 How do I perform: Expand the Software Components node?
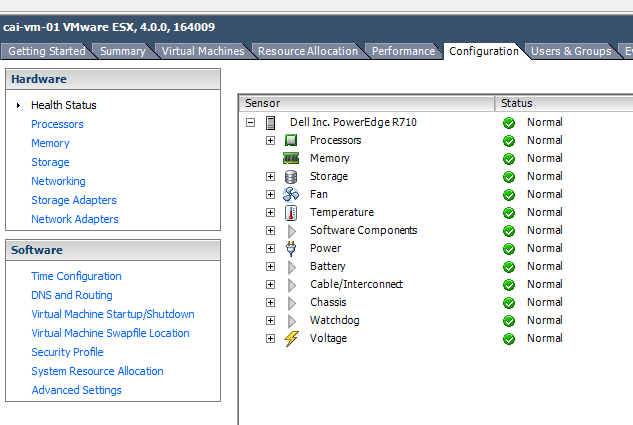pyautogui.click(x=270, y=230)
